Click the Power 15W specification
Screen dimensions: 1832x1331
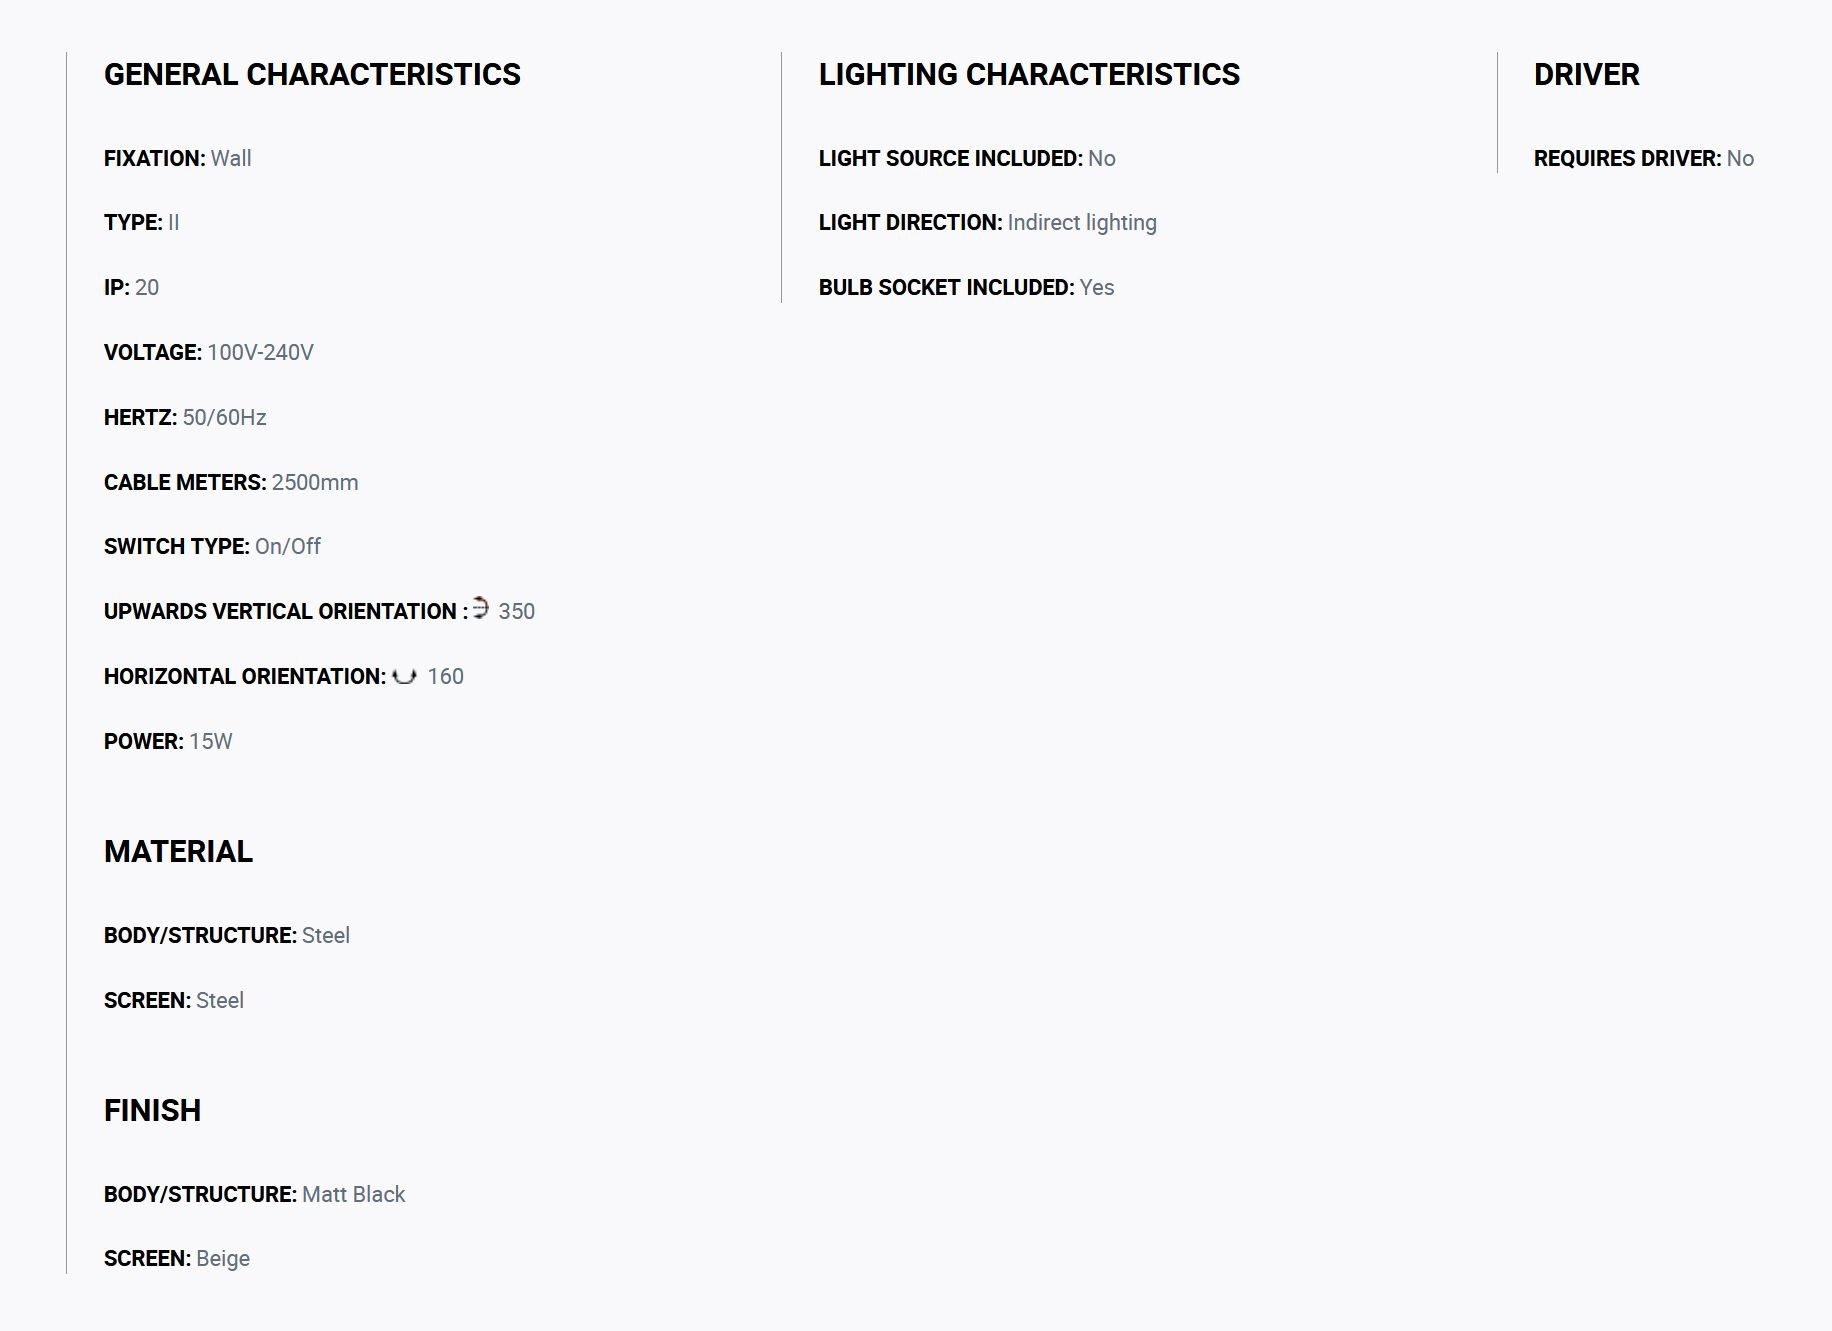pos(168,741)
